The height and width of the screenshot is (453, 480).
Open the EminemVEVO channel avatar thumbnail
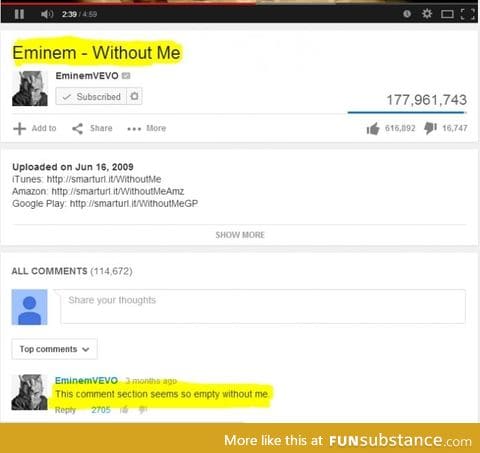30,89
